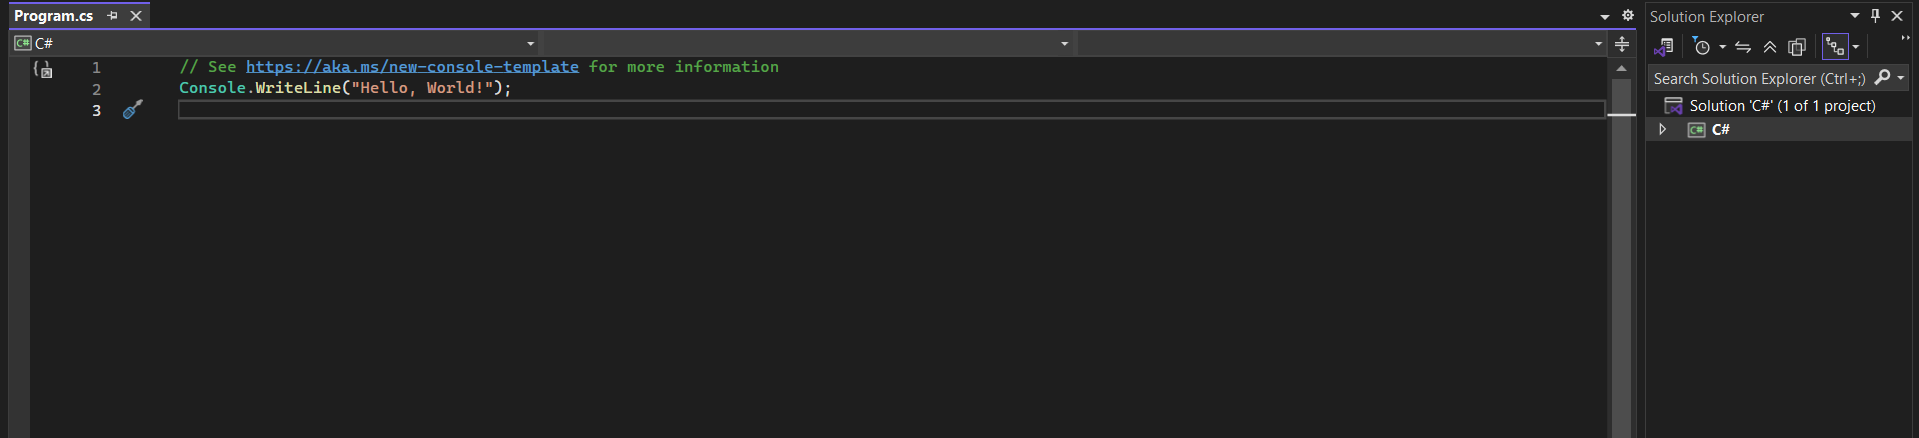Click the Solutions and Folders switch view icon

coord(1664,47)
